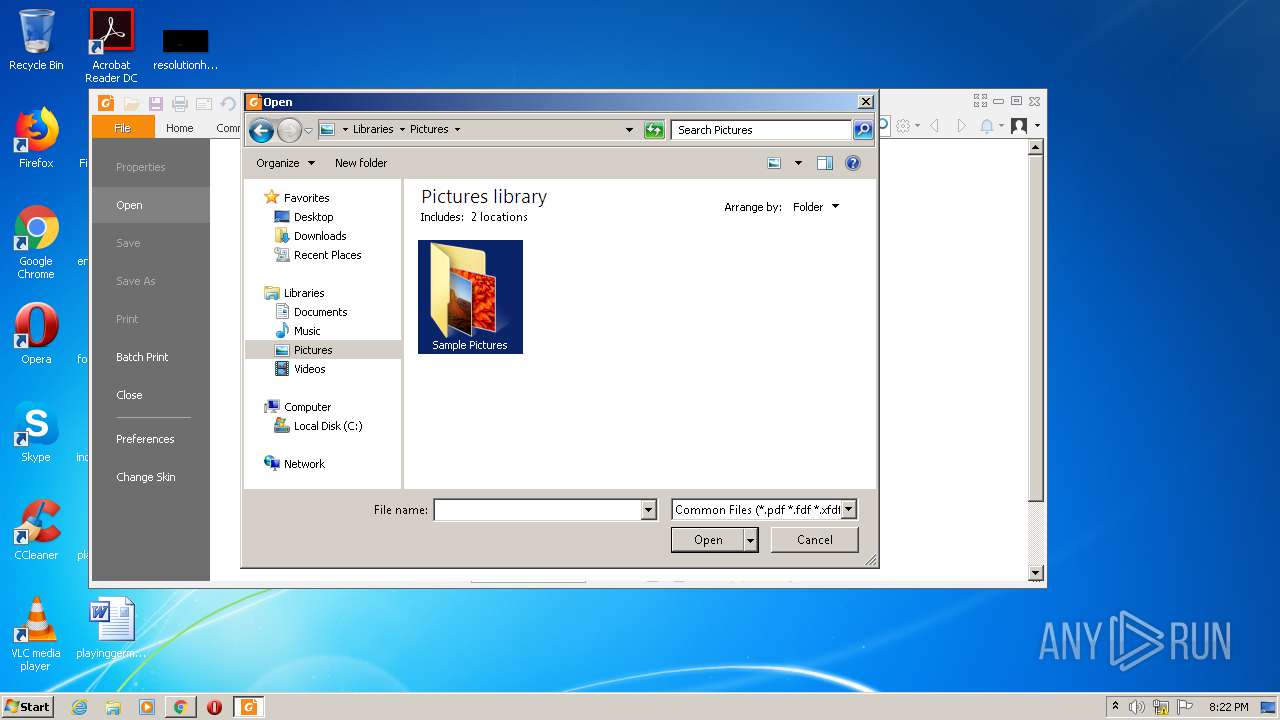
Task: Expand Open button split arrow
Action: coord(751,540)
